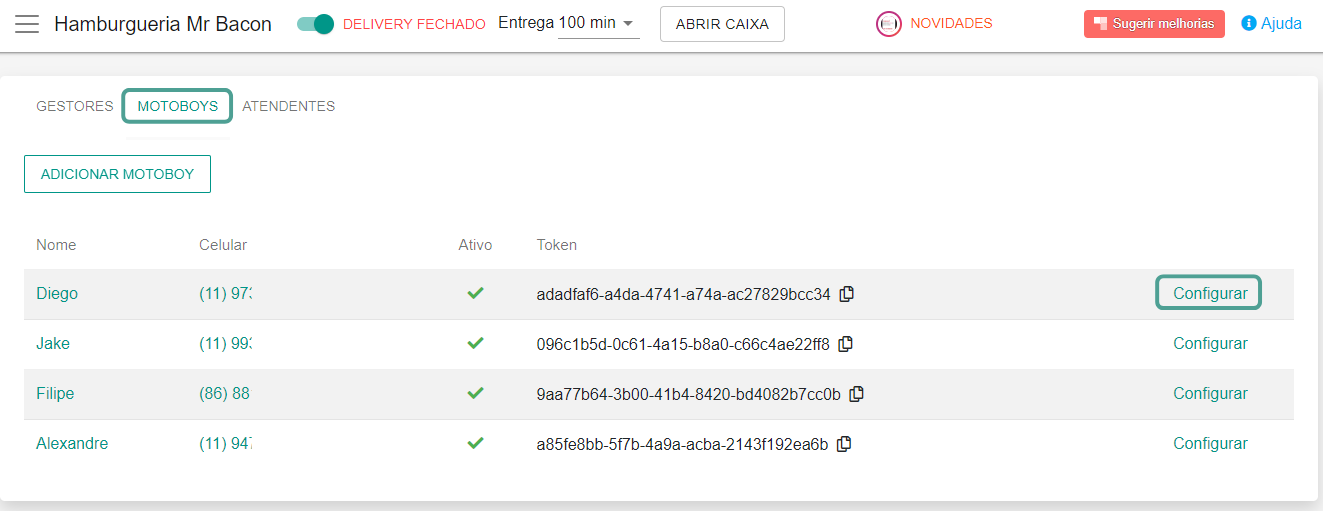This screenshot has height=511, width=1323.
Task: Click the blue info icon beside Ajuda
Action: tap(1248, 23)
